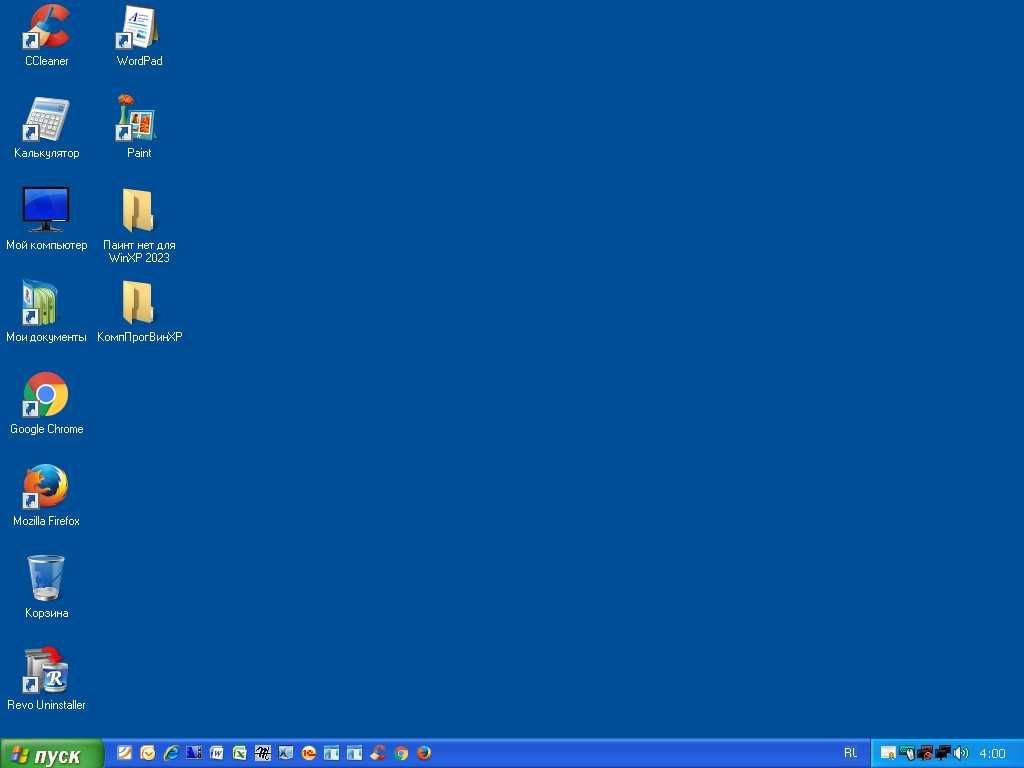This screenshot has width=1024, height=768.
Task: Click the first quick launch icon with pen
Action: pos(124,753)
